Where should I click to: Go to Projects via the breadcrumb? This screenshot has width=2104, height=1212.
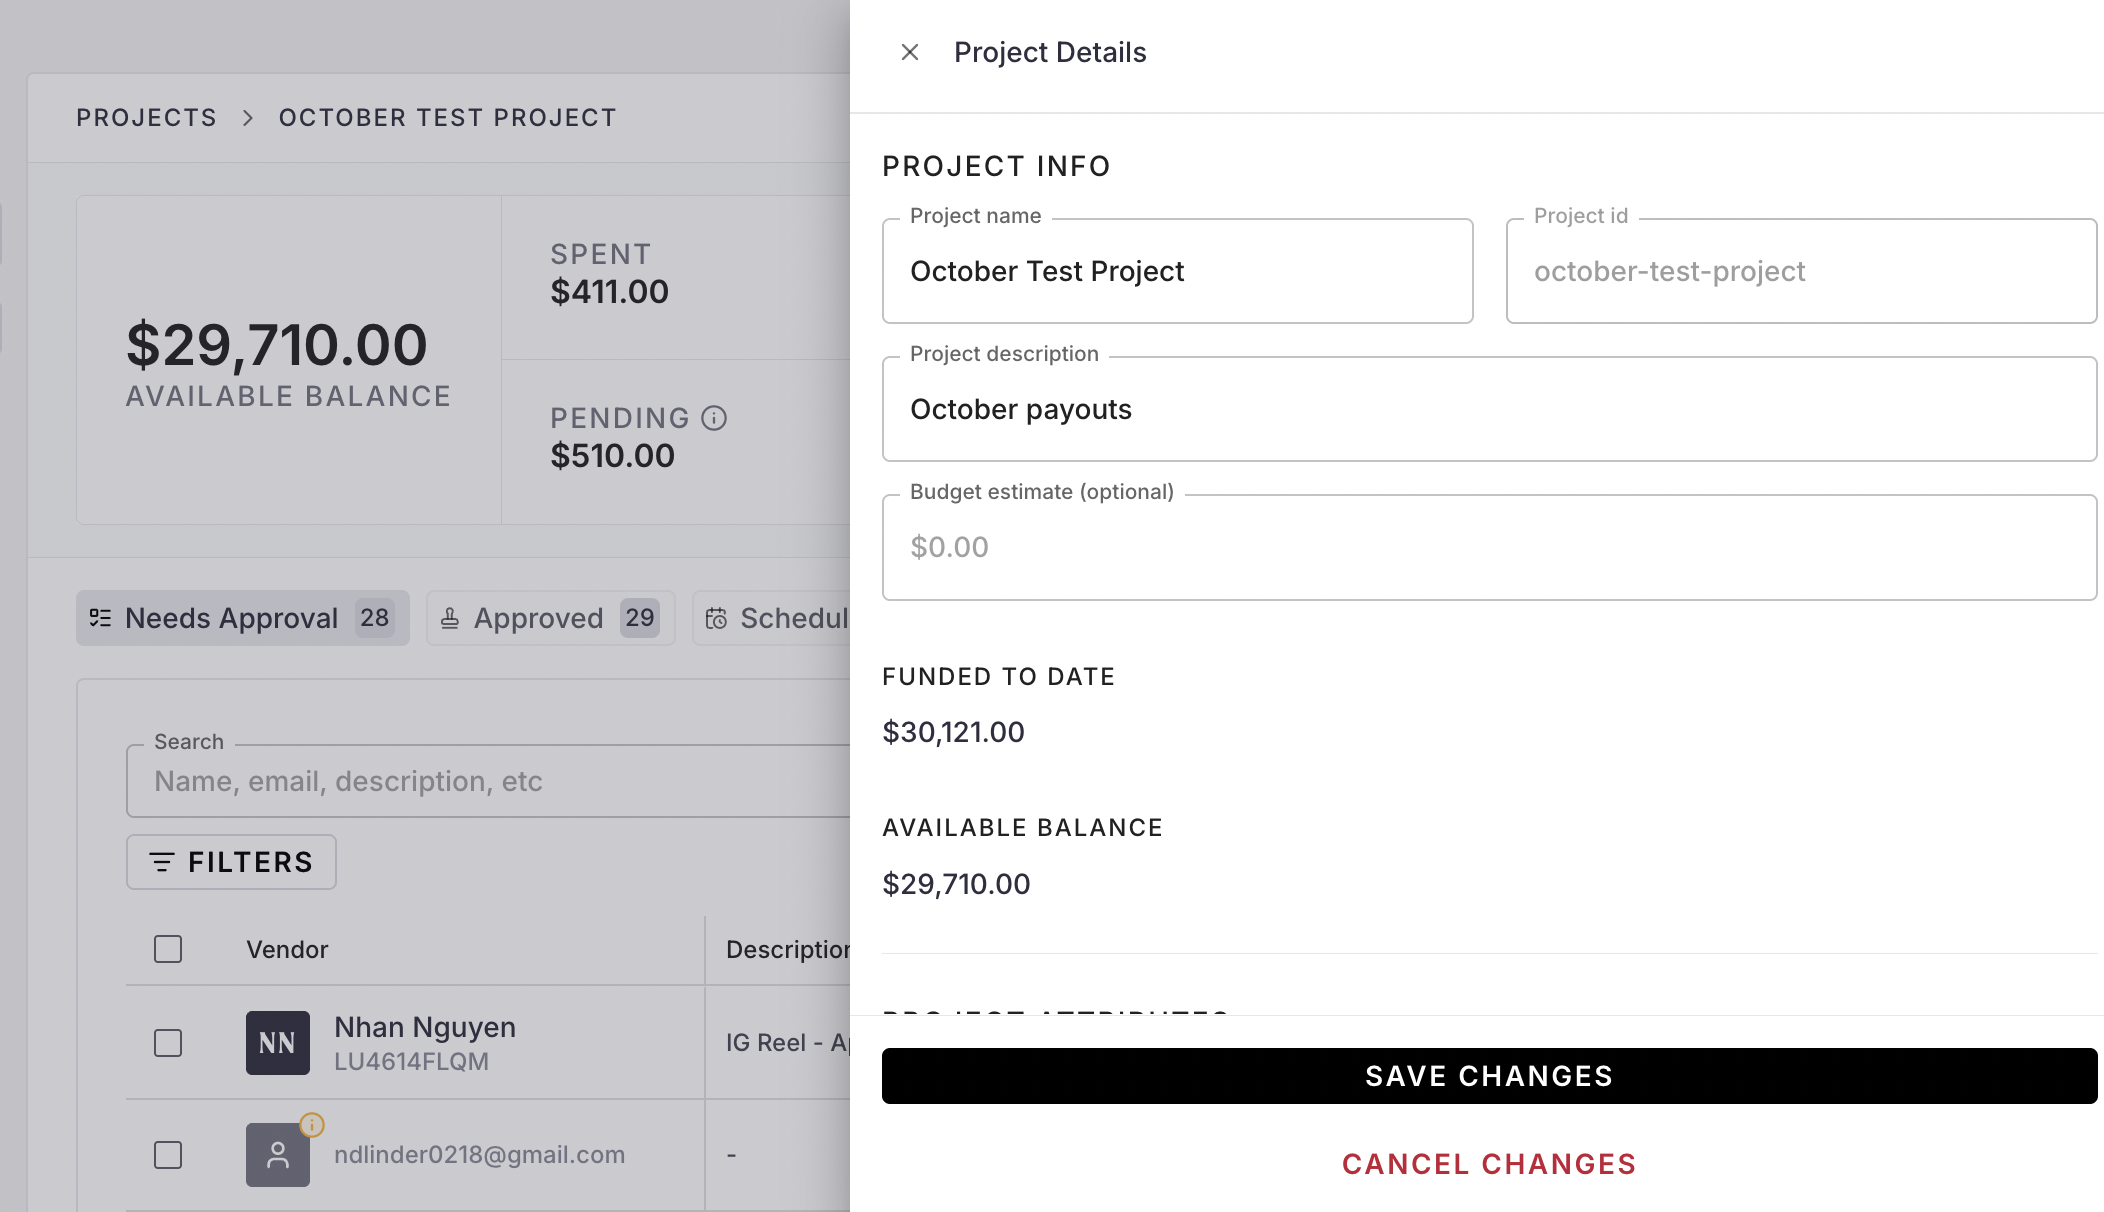pos(146,118)
